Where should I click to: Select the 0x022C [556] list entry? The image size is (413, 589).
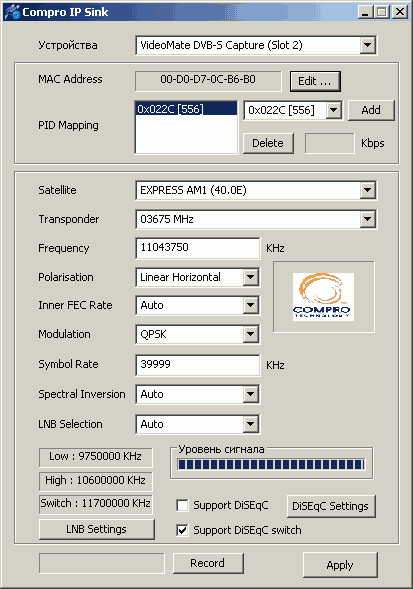coord(186,109)
